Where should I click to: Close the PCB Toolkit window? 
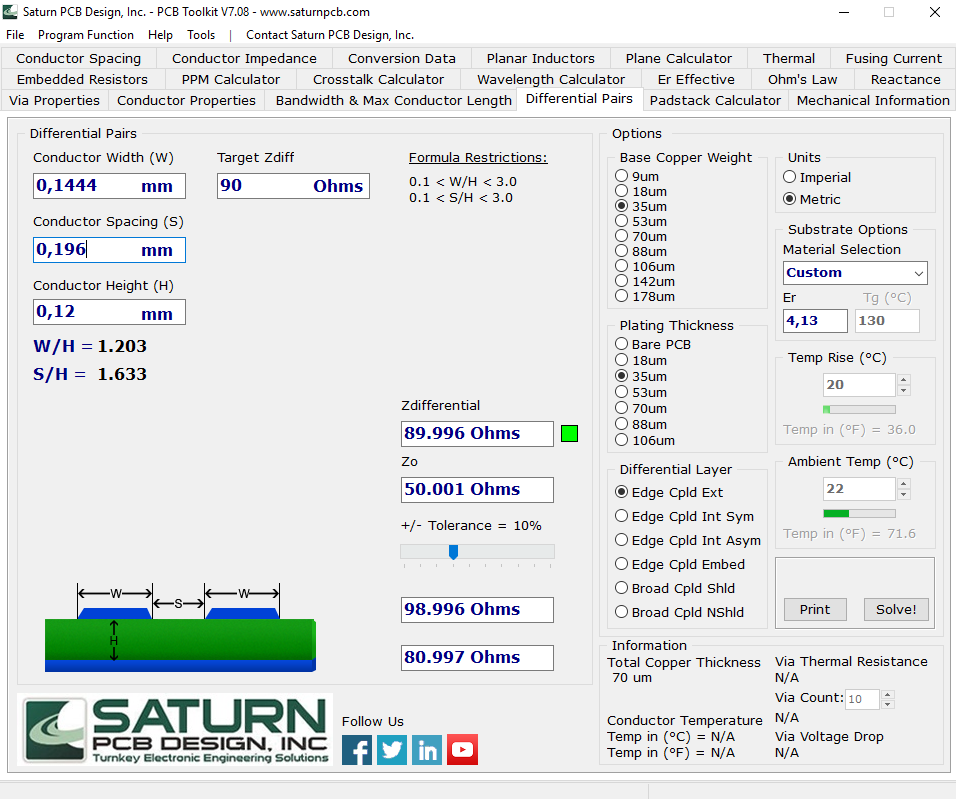coord(935,12)
